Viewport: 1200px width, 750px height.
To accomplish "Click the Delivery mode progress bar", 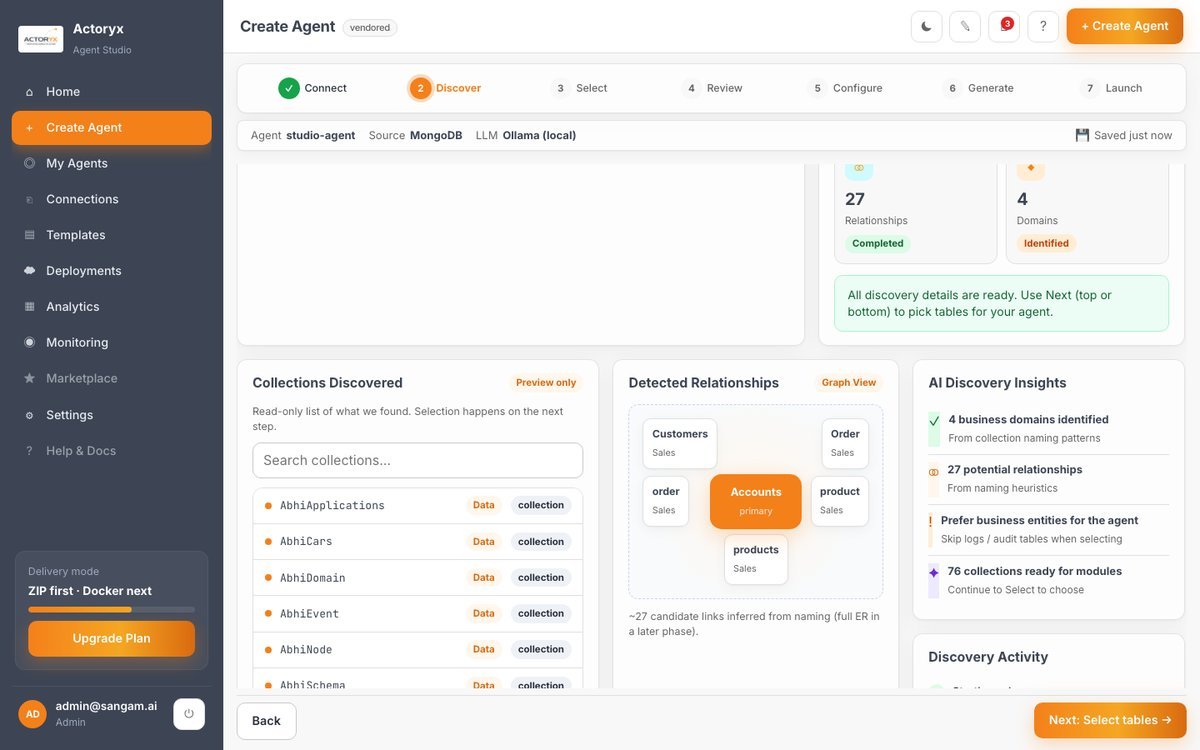I will (x=111, y=609).
